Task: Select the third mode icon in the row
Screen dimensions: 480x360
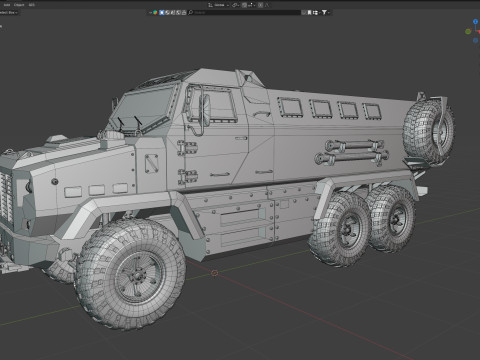Action: coord(173,13)
